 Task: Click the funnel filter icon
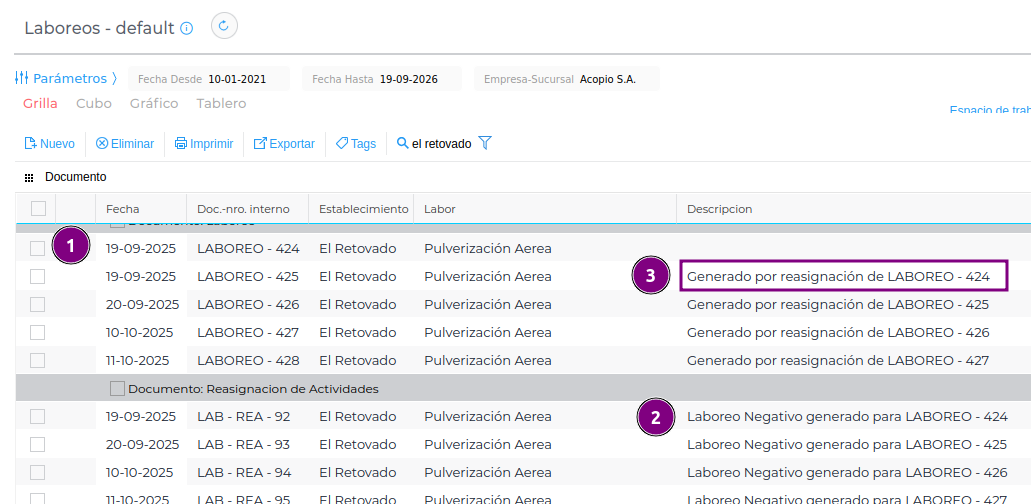tap(485, 143)
